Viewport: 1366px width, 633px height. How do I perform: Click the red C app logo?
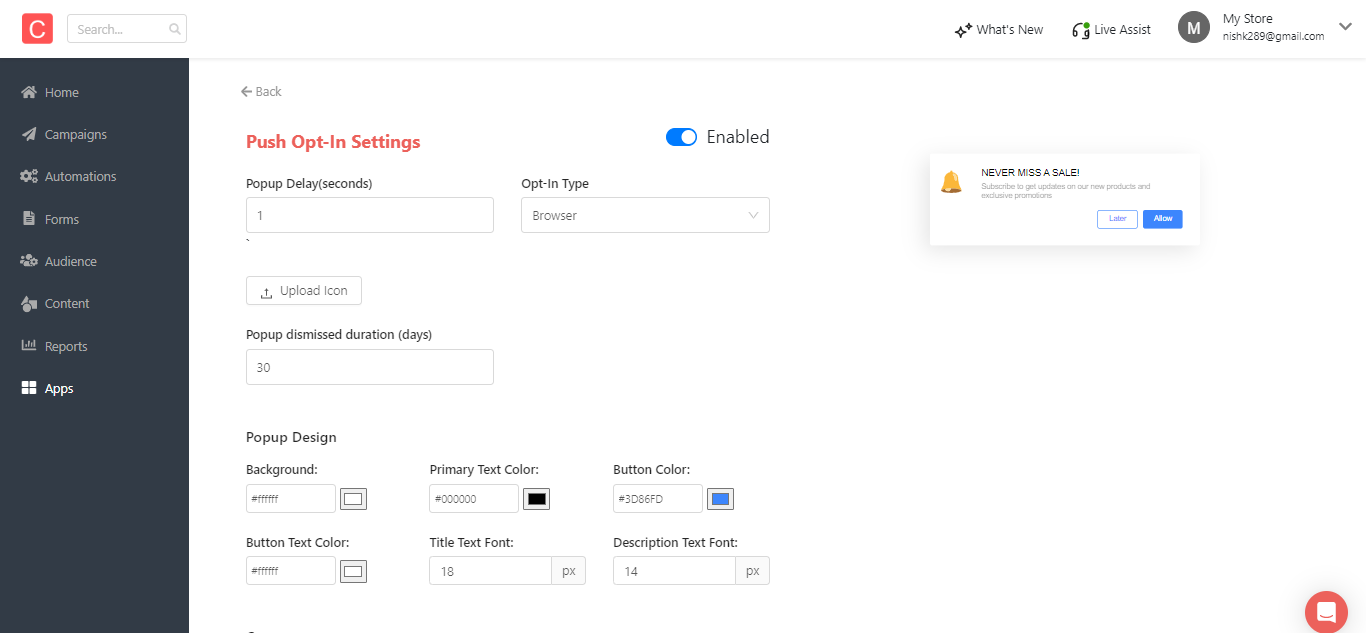(37, 29)
